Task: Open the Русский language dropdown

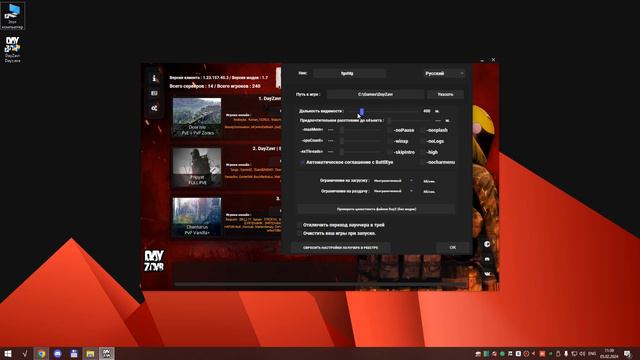Action: tap(444, 73)
